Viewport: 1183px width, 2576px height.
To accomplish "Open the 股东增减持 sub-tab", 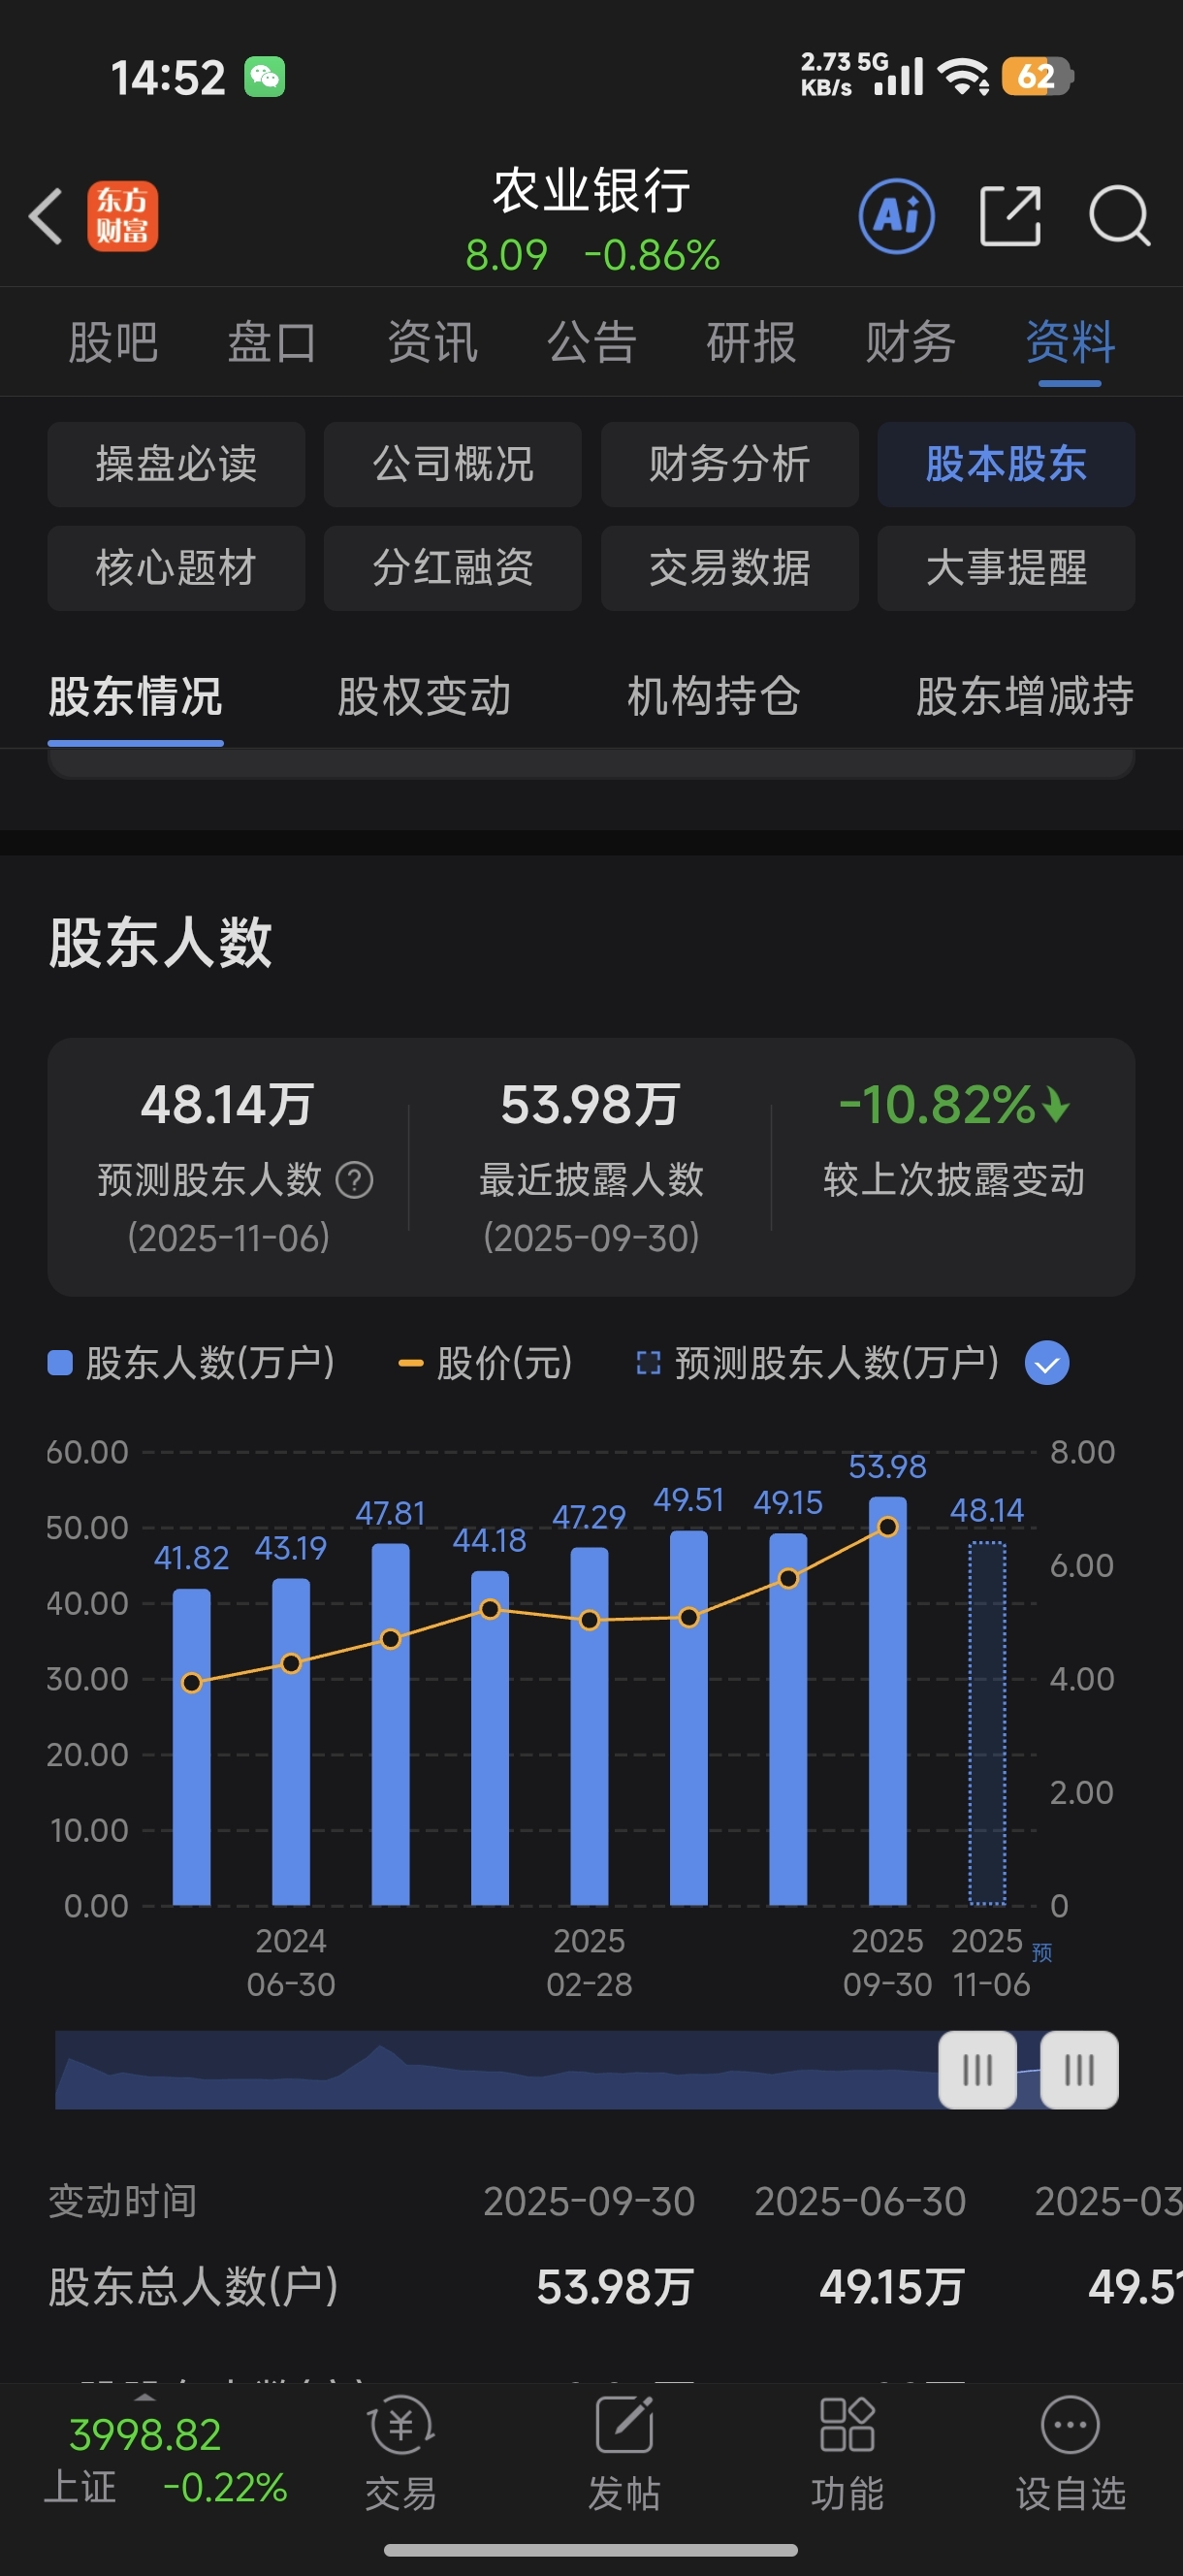I will (1025, 697).
